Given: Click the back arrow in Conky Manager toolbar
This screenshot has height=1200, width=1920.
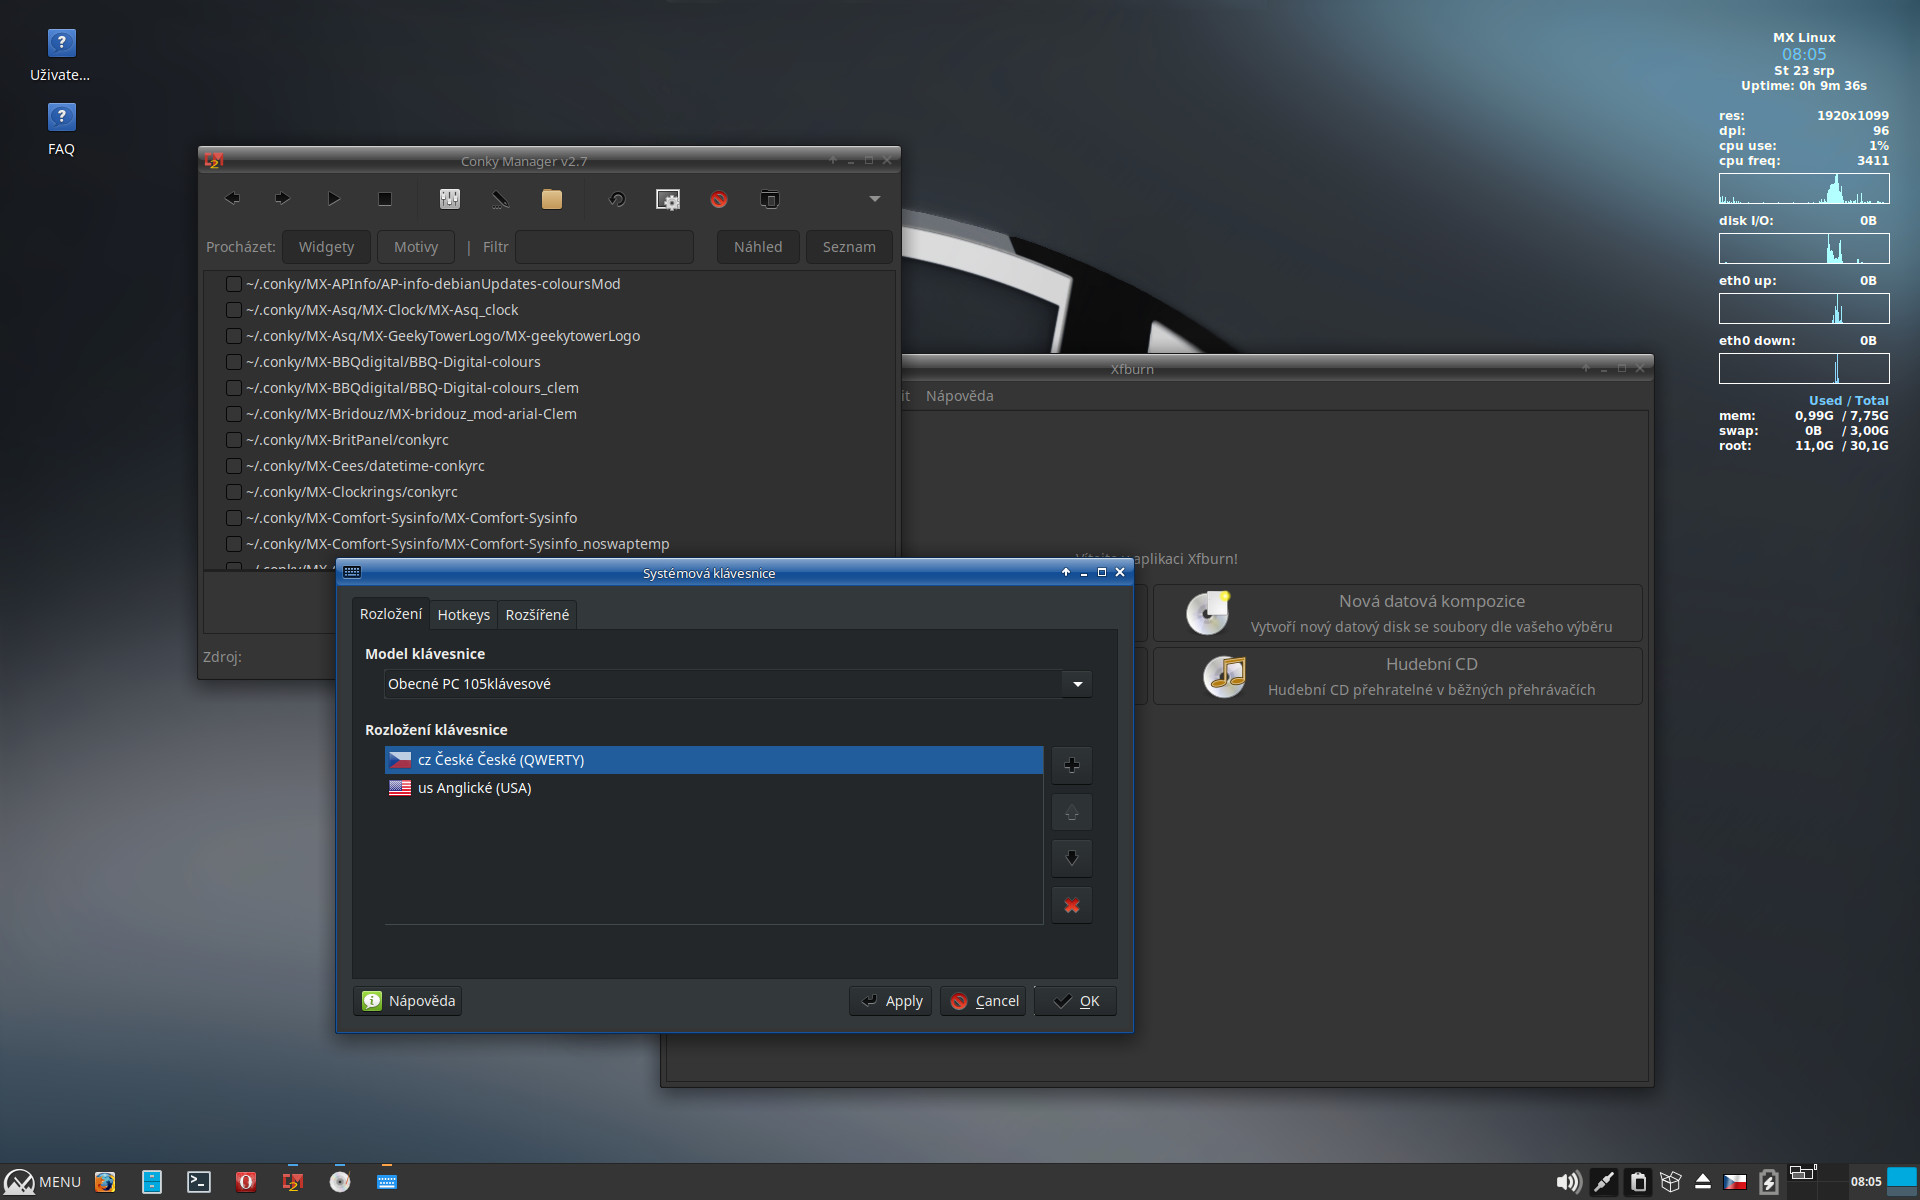Looking at the screenshot, I should pos(232,199).
